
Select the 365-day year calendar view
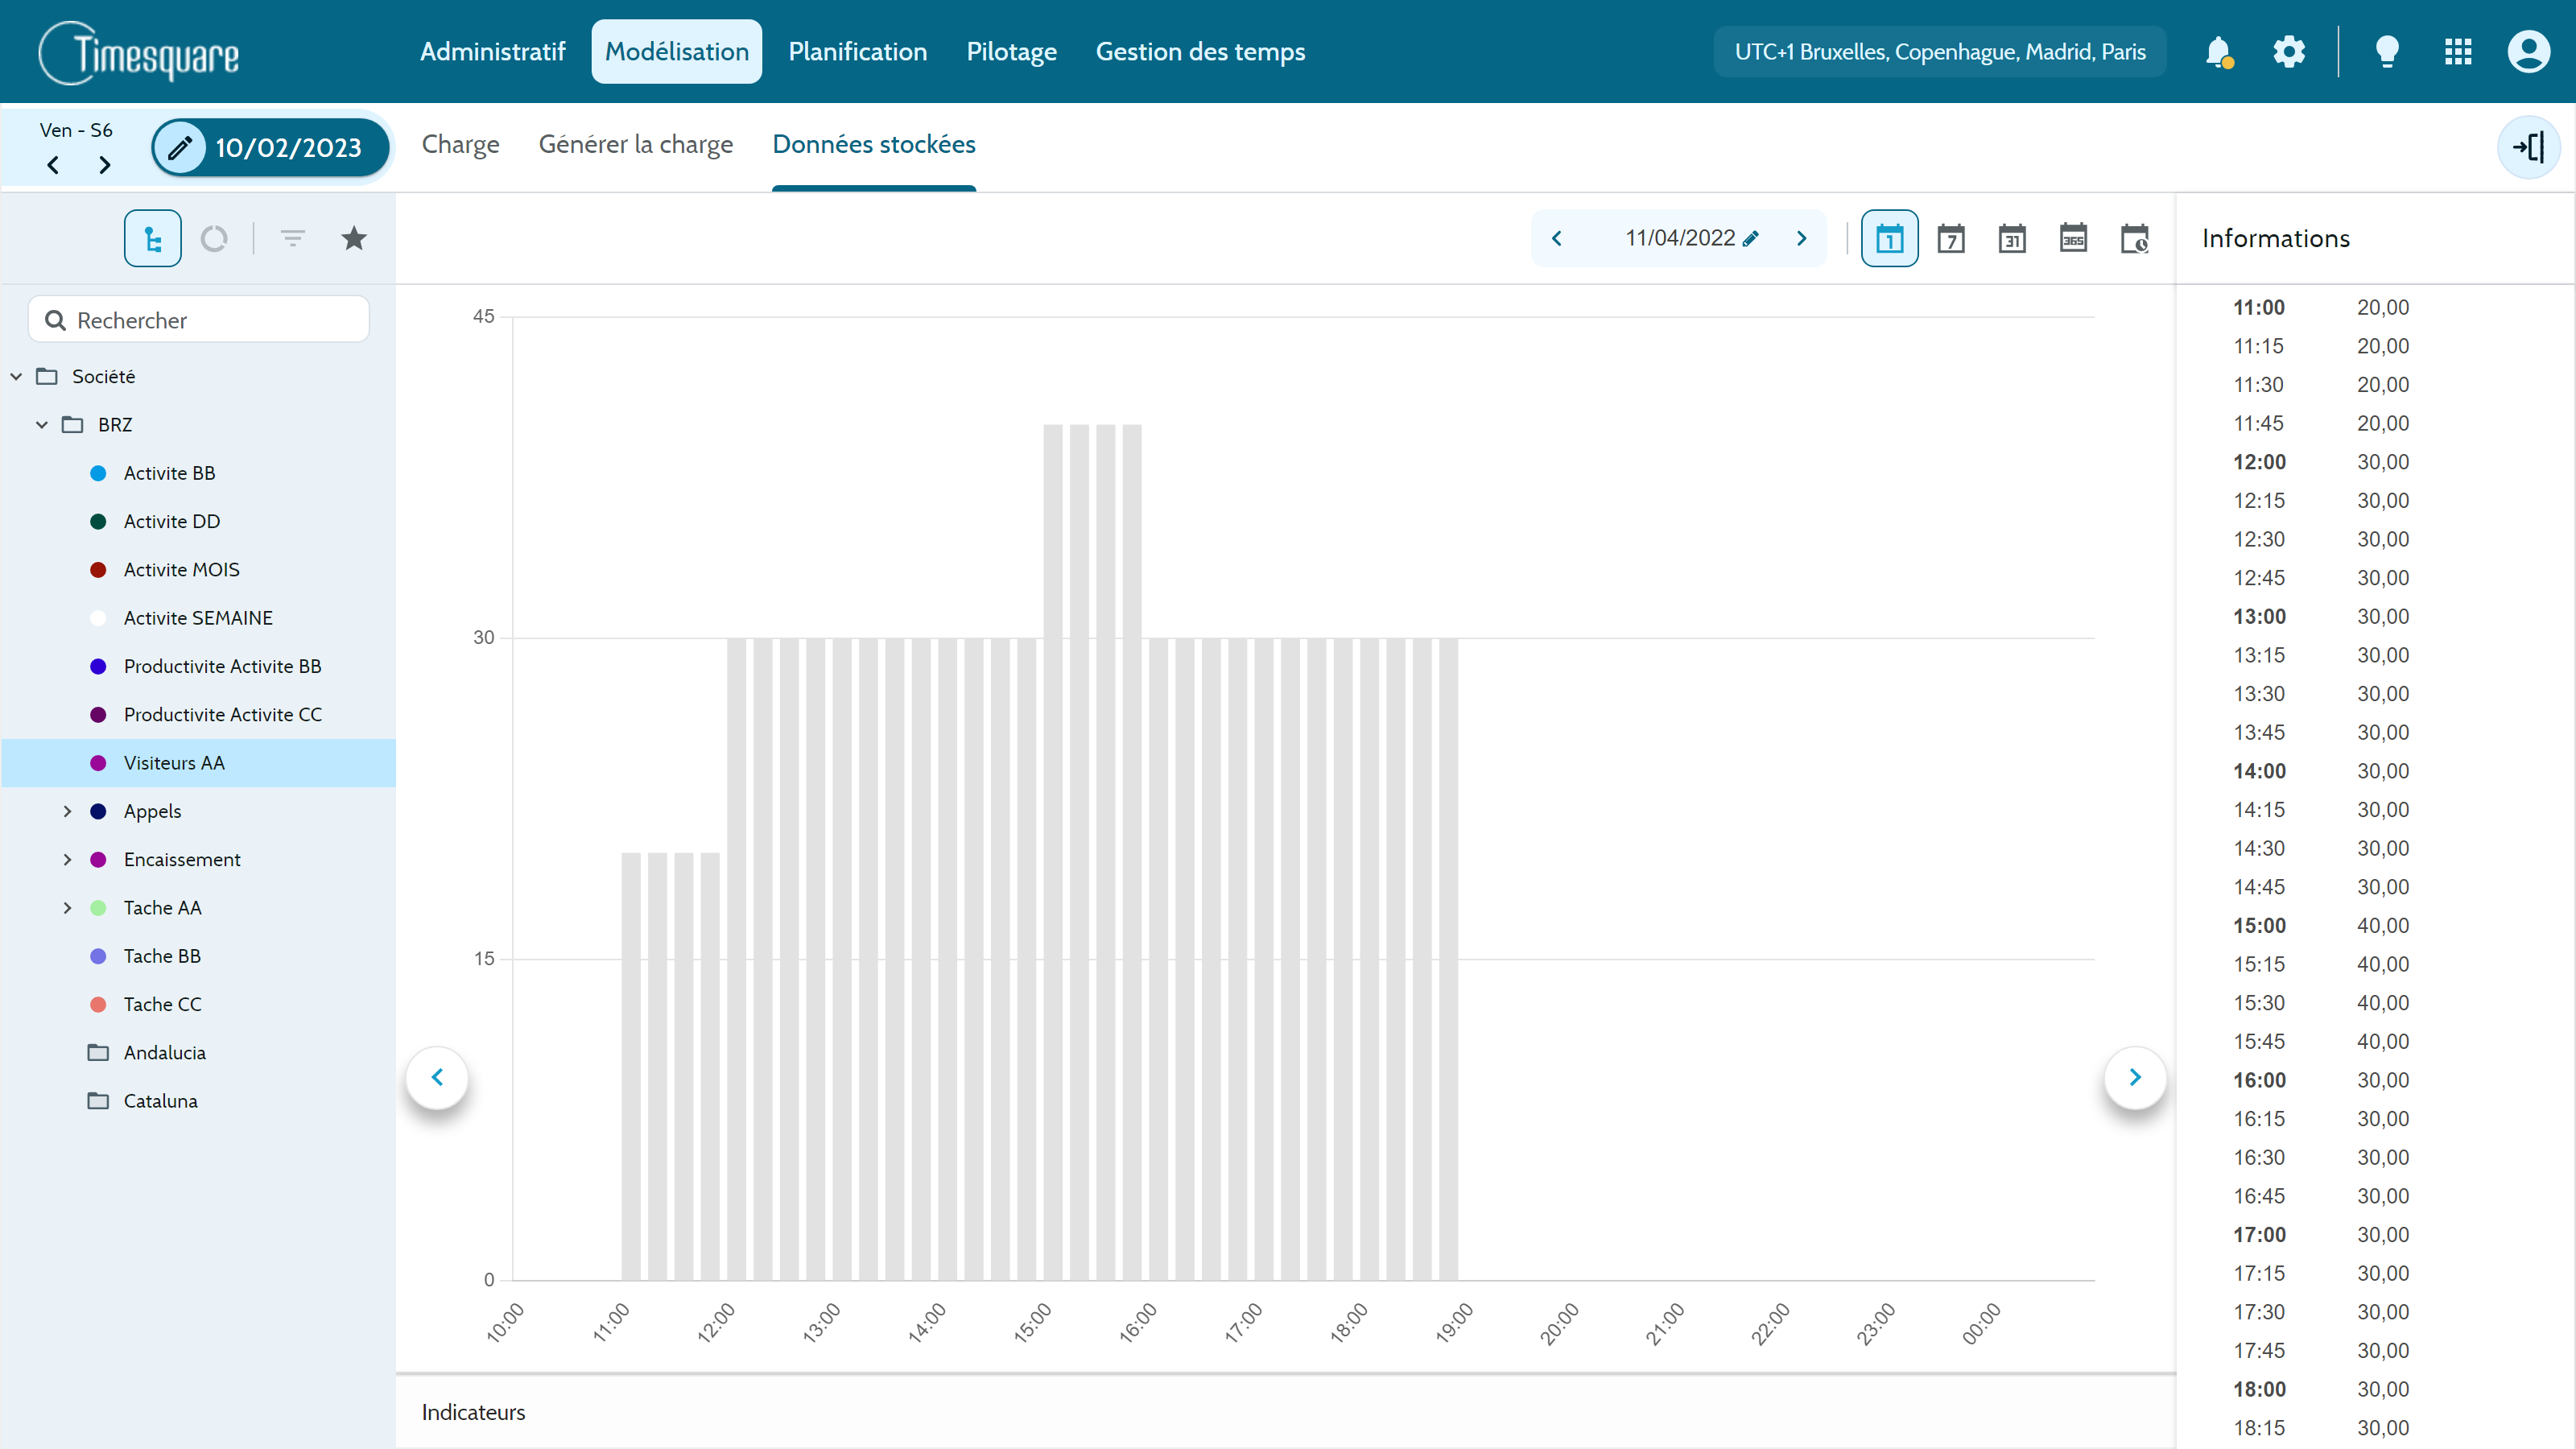click(2073, 238)
